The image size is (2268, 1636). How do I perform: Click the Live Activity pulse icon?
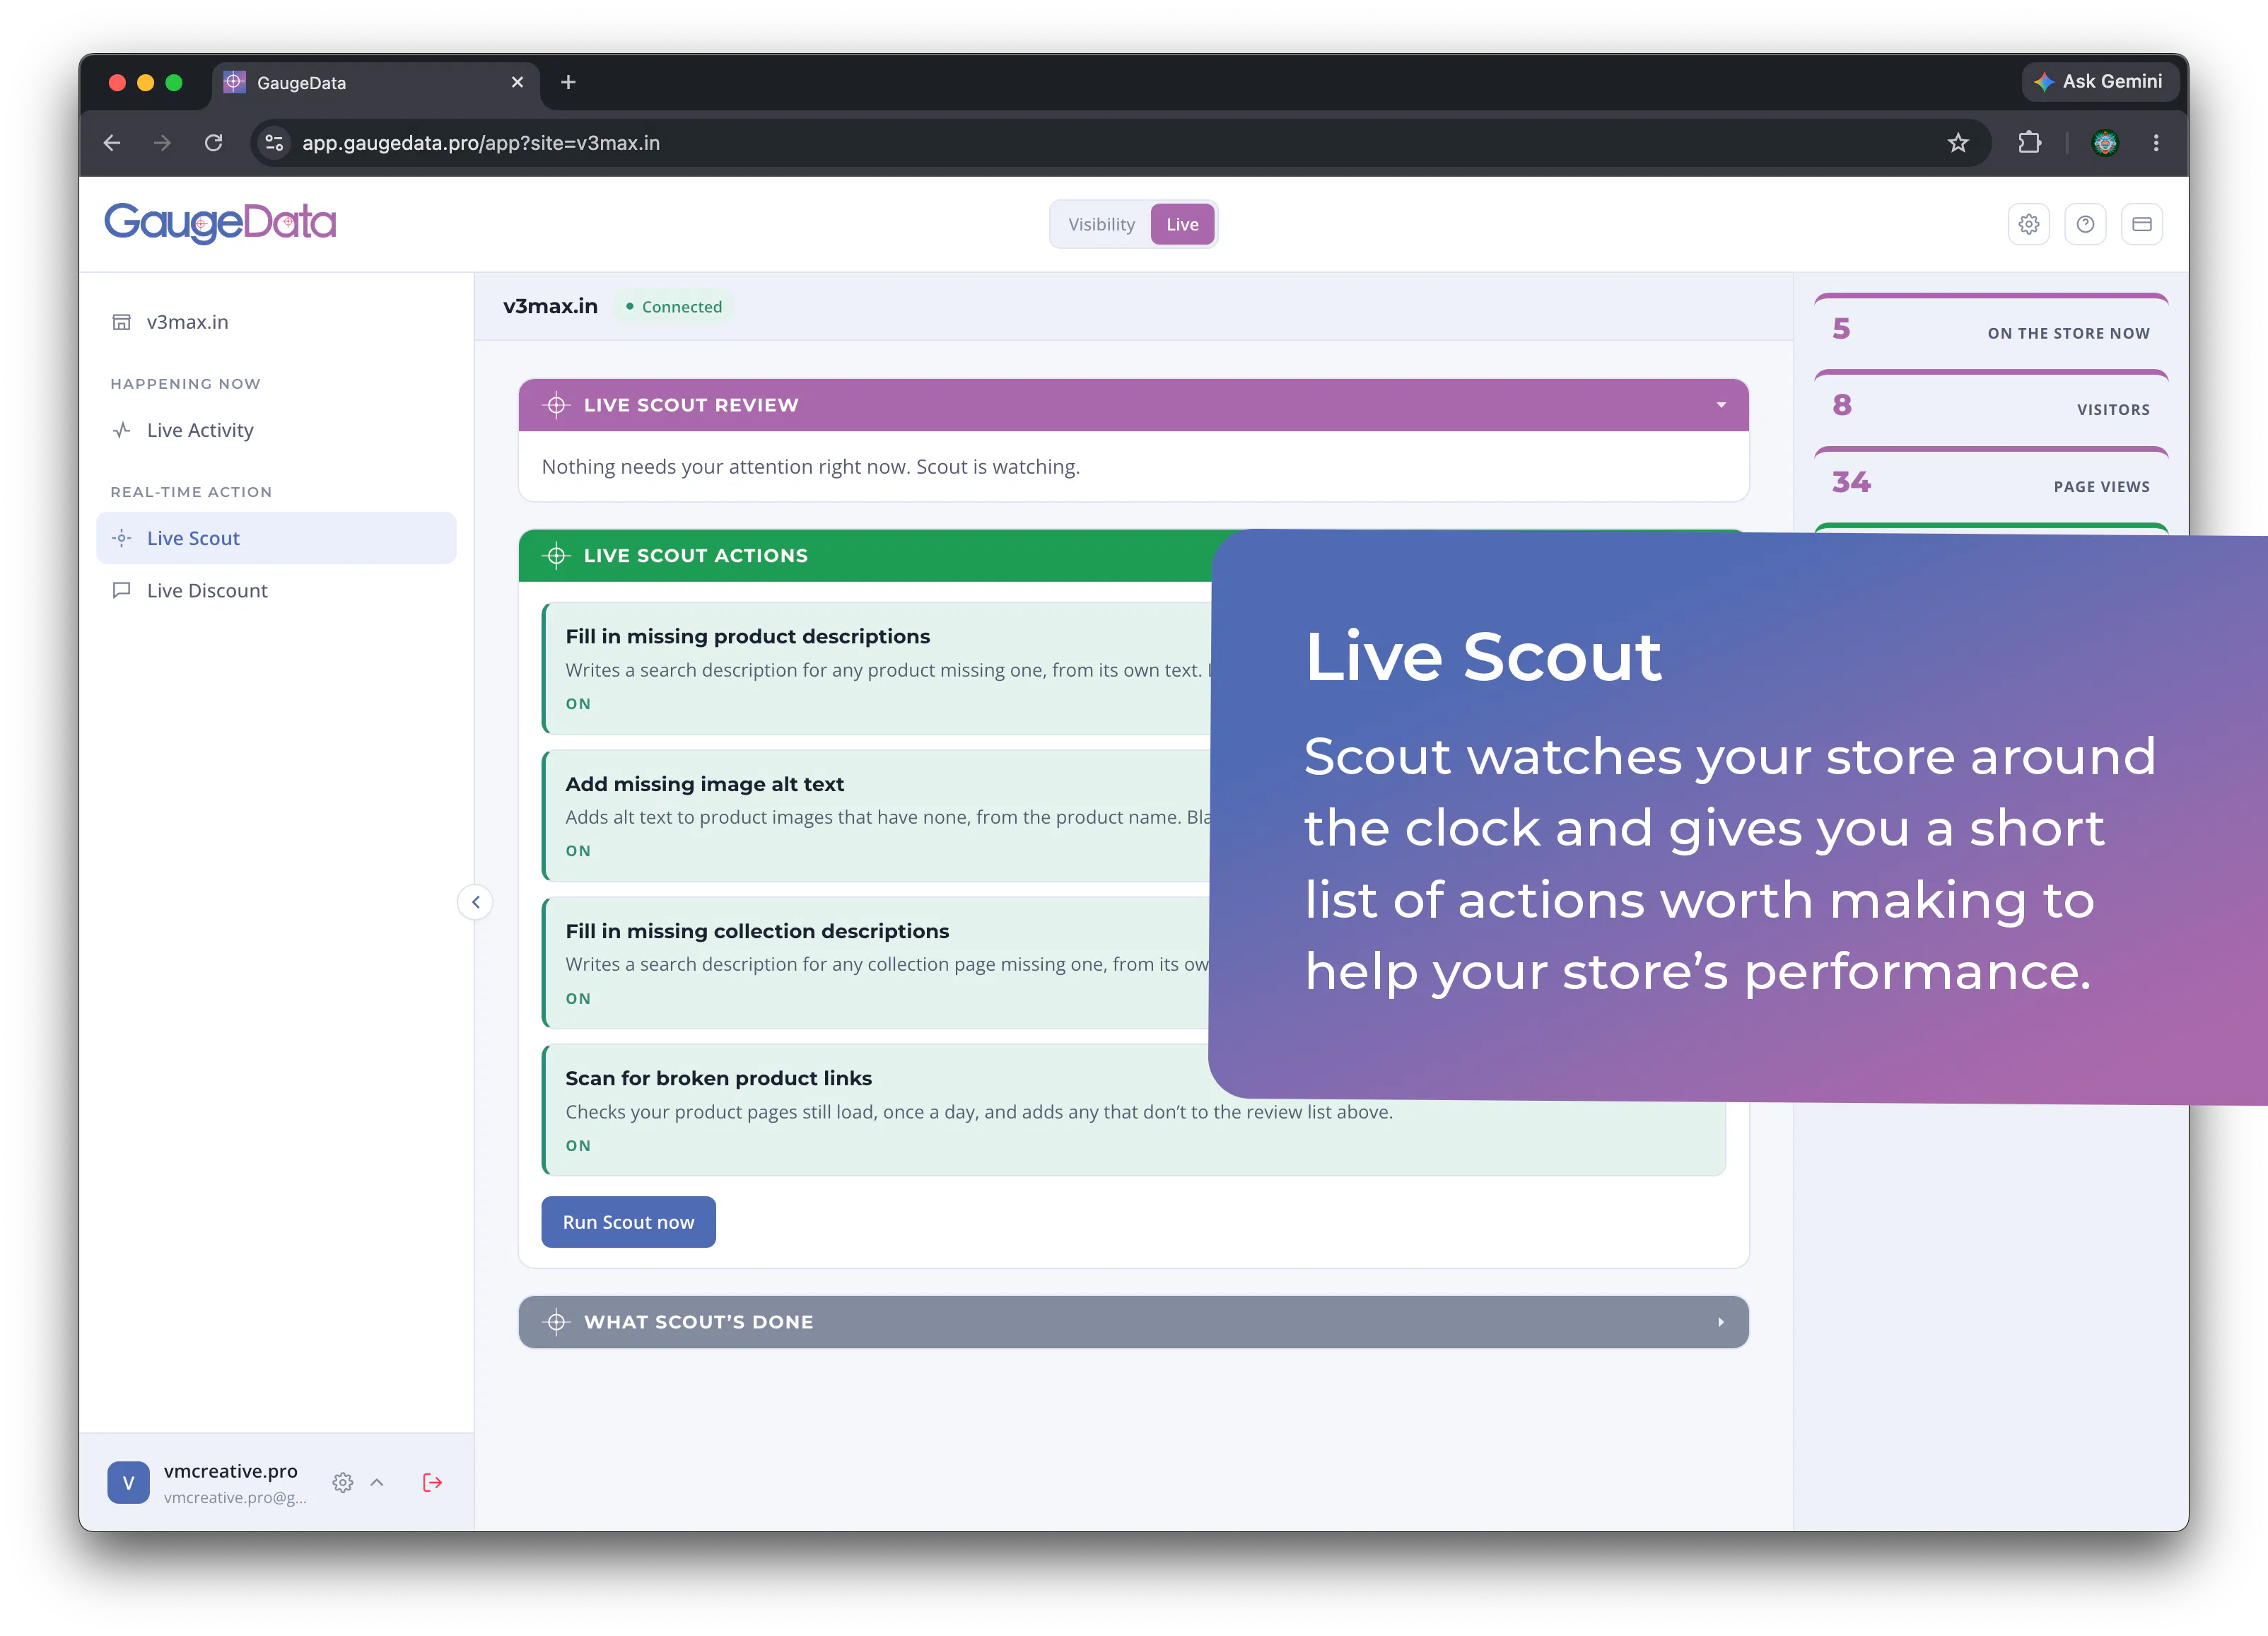[x=121, y=430]
